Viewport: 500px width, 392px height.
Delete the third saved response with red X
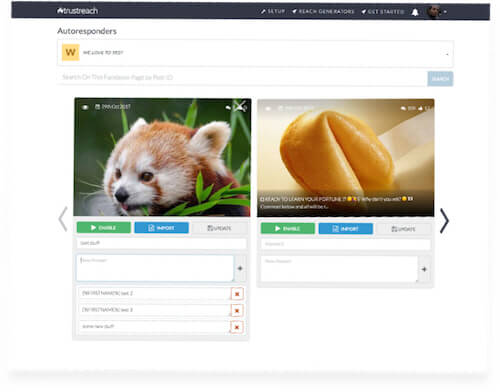[x=237, y=327]
